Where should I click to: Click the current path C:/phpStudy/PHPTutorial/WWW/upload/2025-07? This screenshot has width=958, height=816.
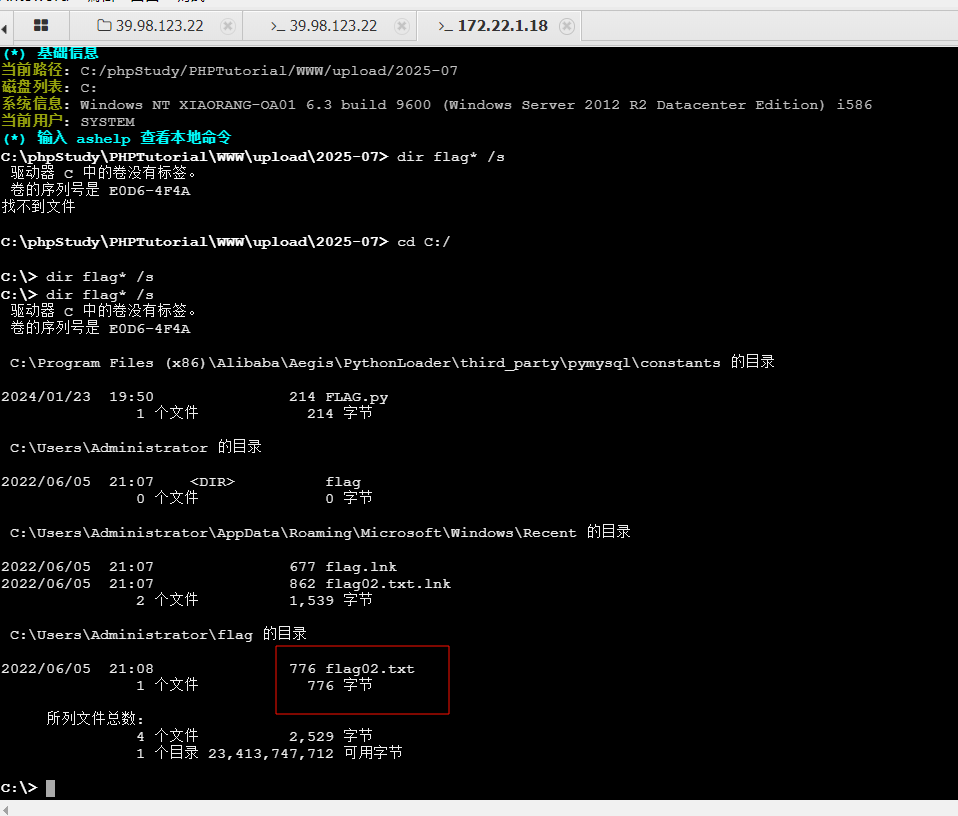pos(269,71)
